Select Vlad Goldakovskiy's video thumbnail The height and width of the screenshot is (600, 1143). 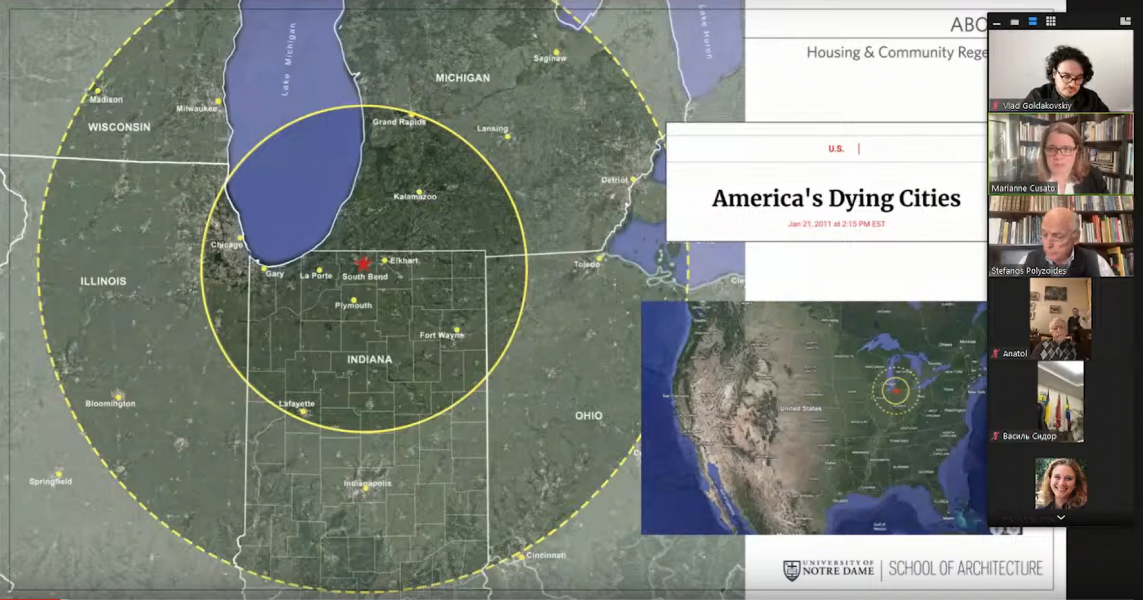tap(1060, 68)
